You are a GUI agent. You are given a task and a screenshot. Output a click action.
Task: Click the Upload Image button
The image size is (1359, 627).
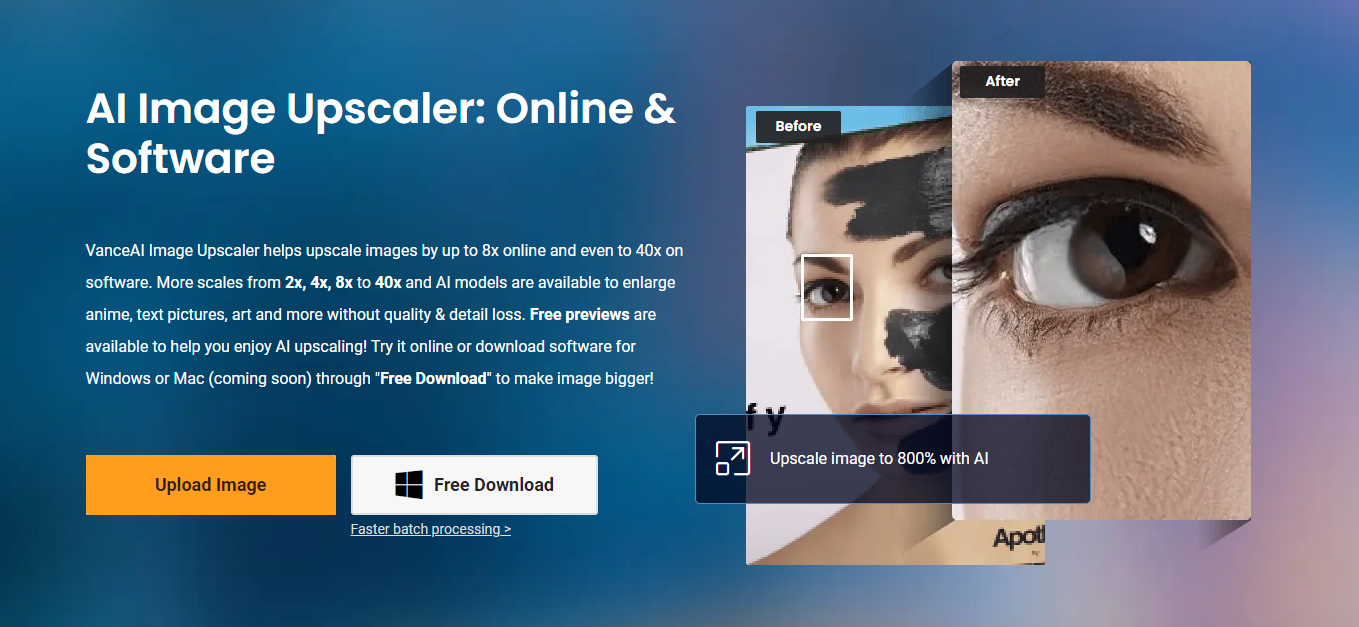(211, 485)
